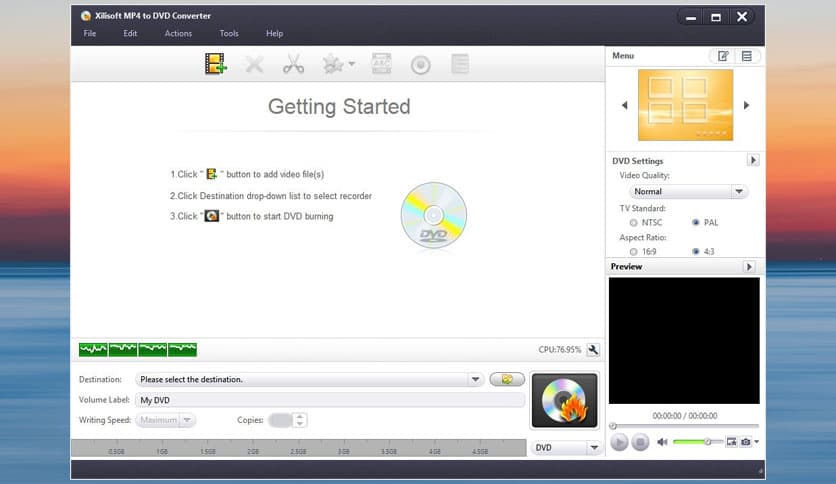Start burning with the disc flame button
Screen dimensions: 836x484
pos(565,400)
